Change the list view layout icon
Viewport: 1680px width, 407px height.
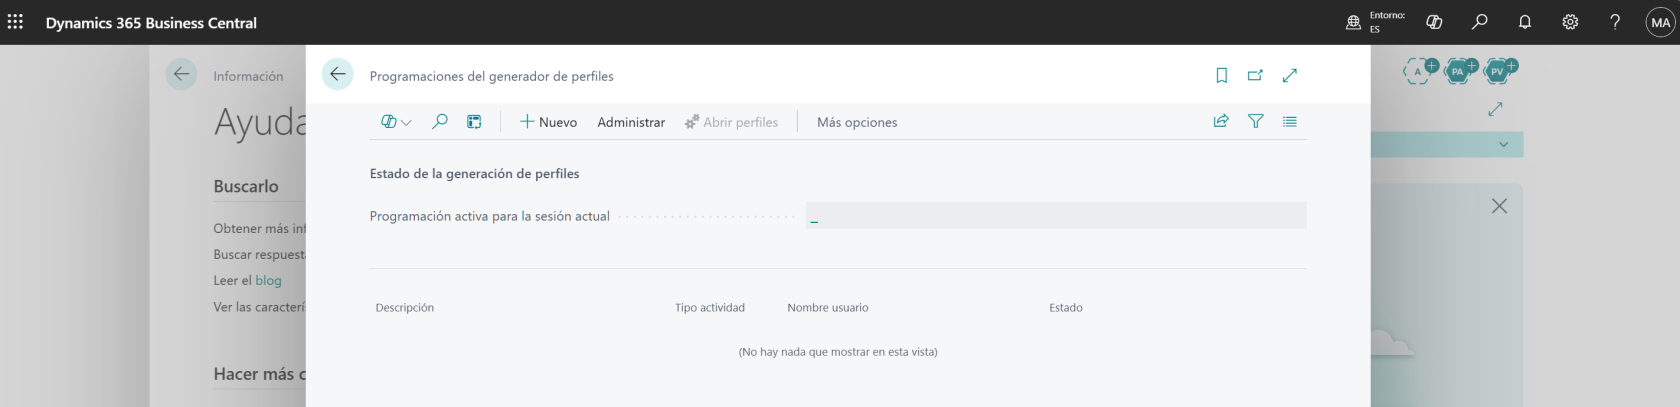(x=1290, y=121)
